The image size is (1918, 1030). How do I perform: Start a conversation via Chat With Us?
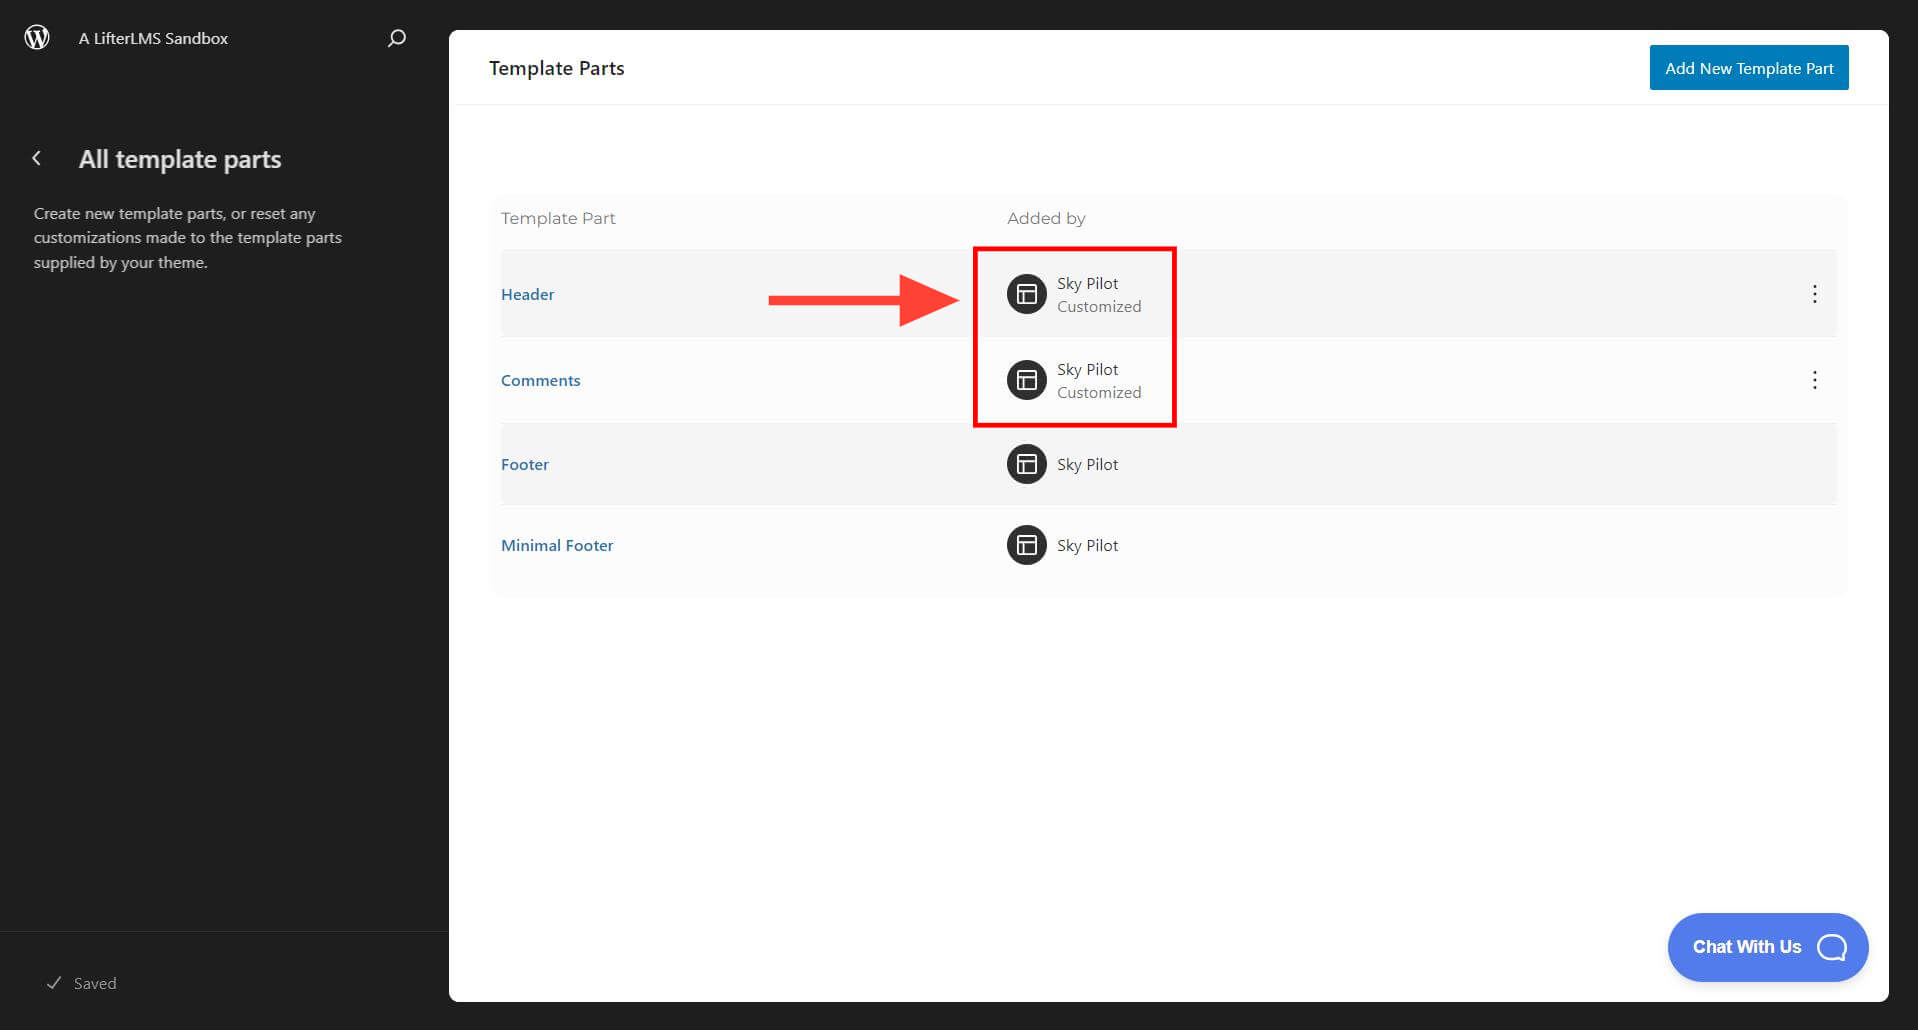point(1745,946)
